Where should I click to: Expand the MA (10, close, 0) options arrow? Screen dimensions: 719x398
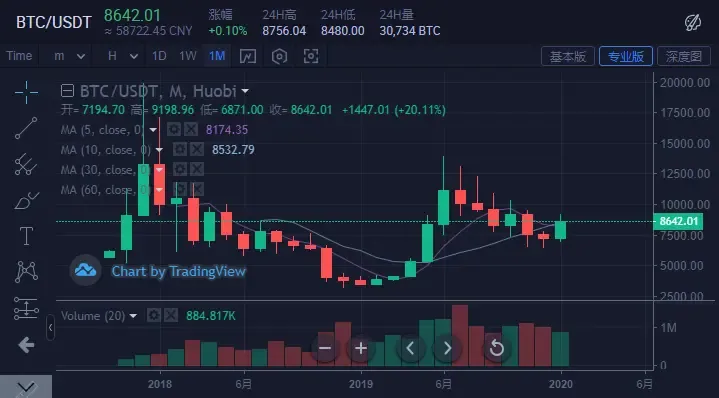point(159,150)
